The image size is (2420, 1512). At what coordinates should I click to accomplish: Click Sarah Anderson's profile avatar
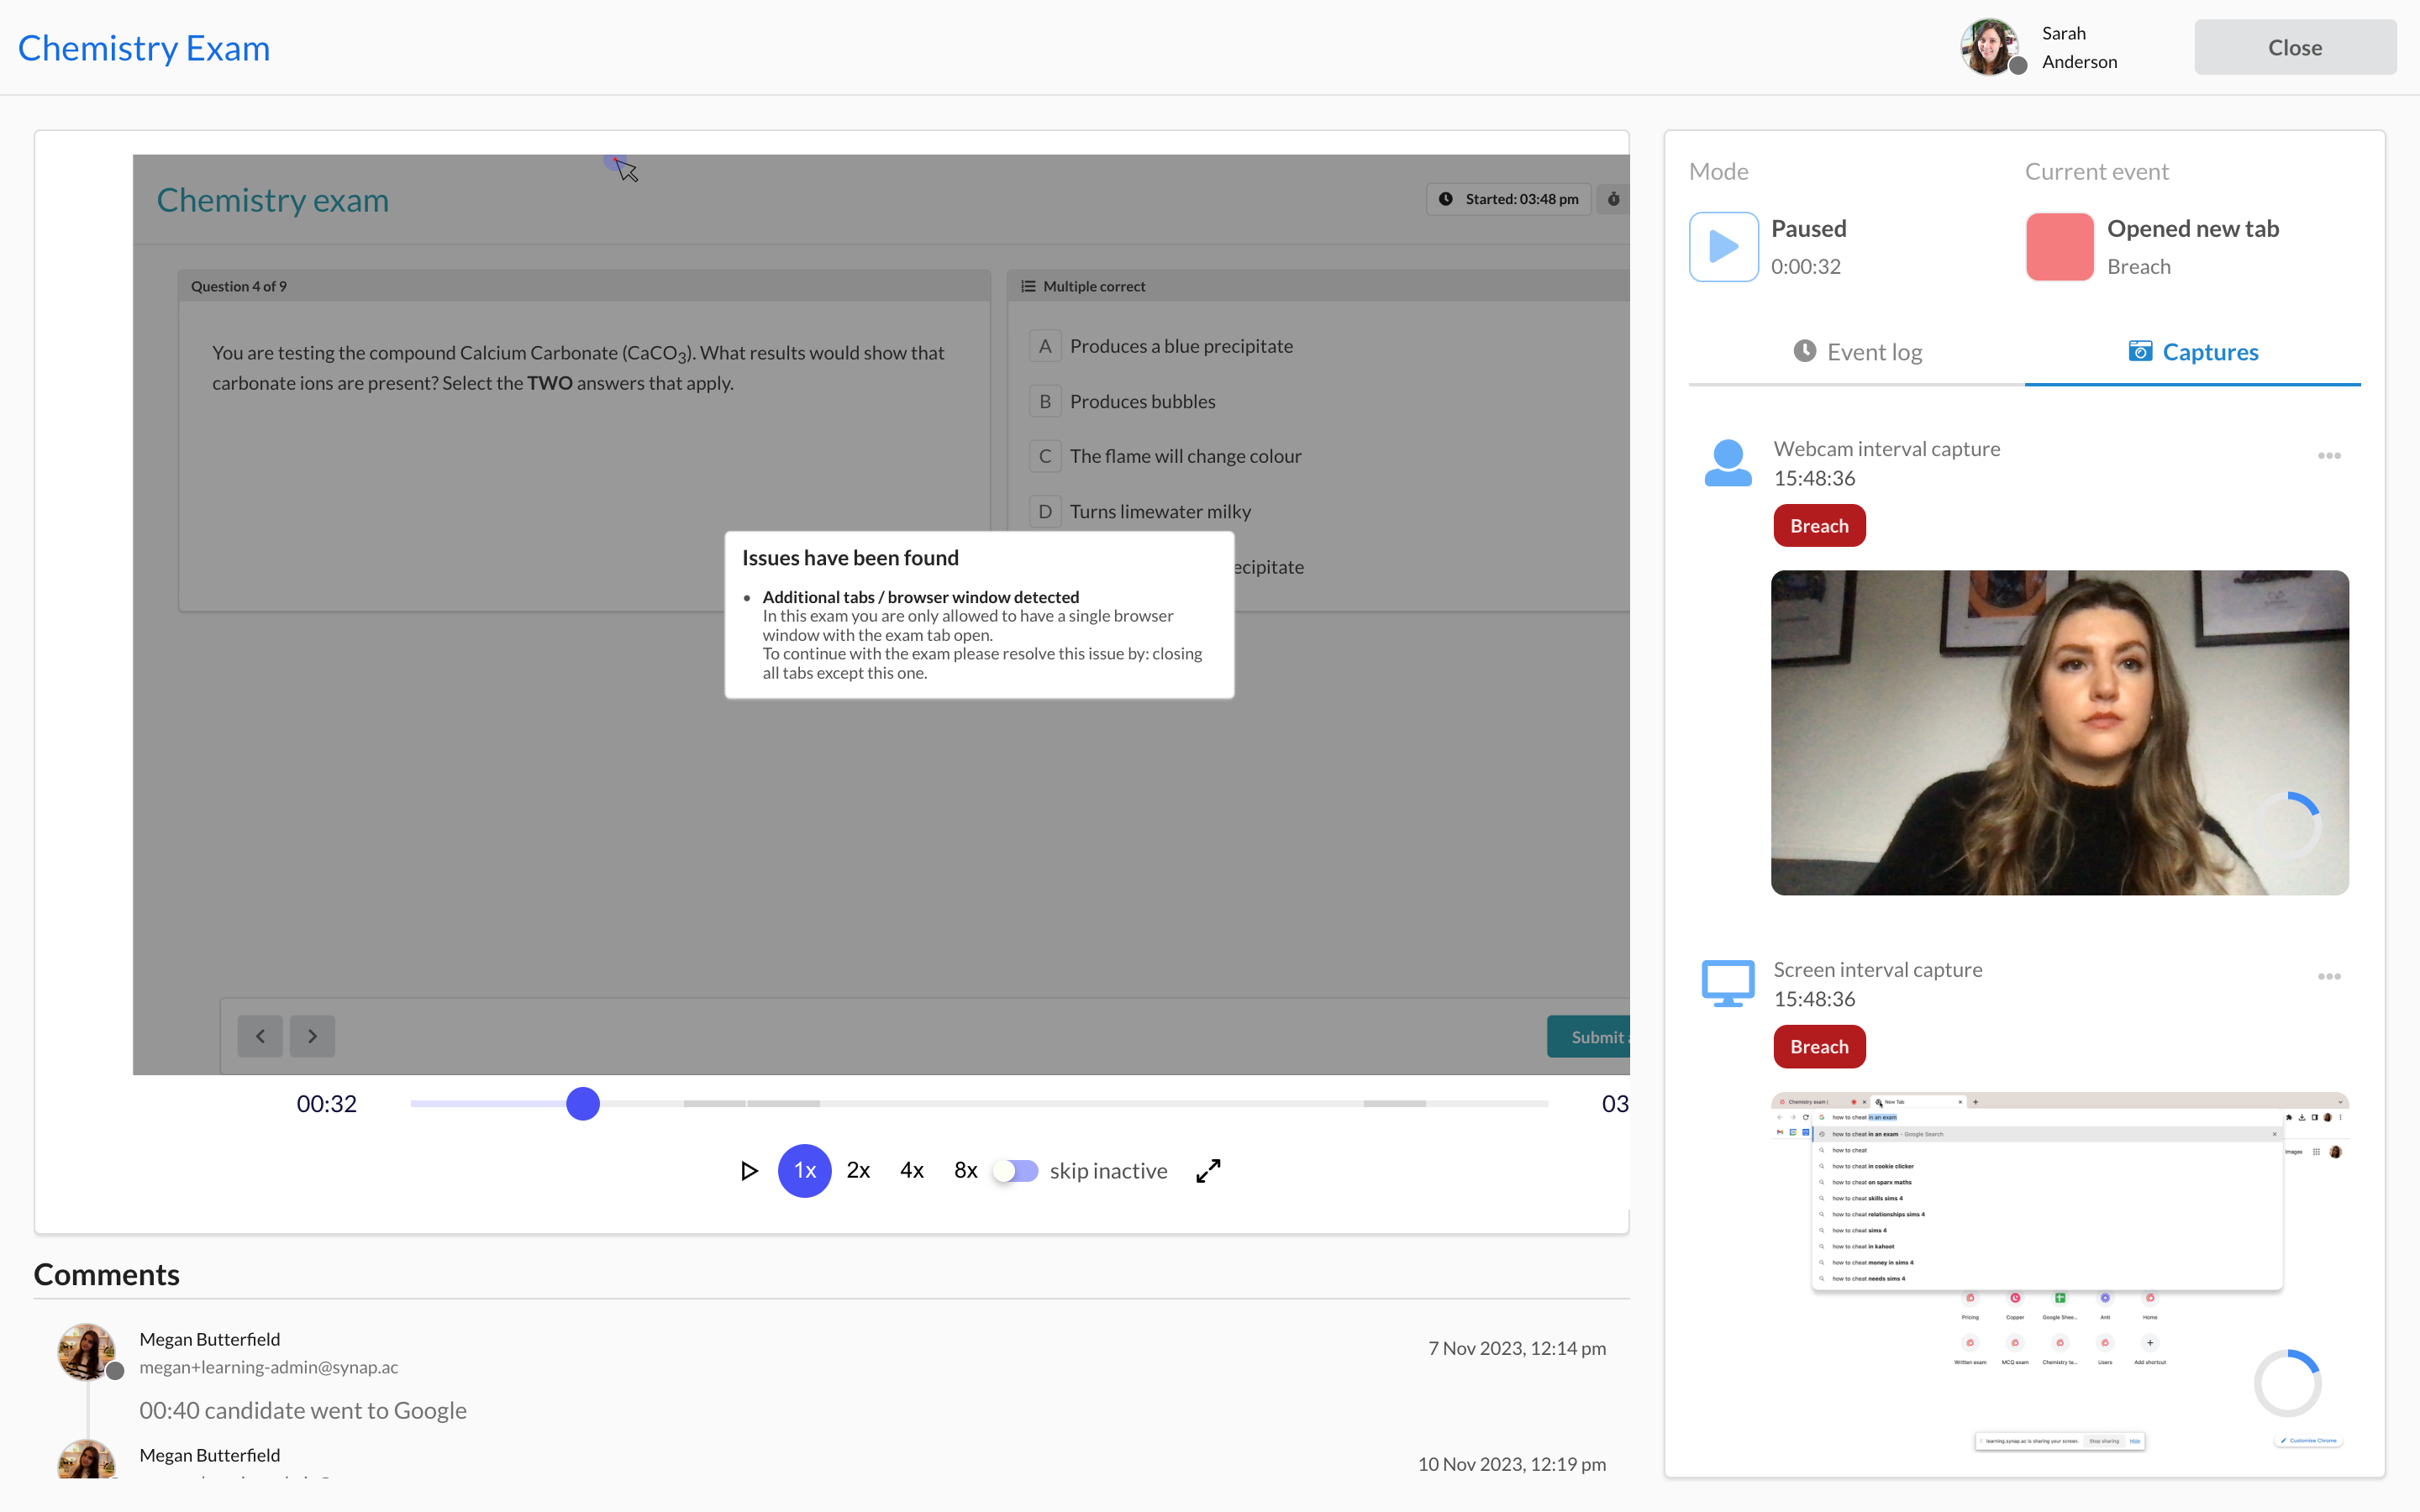(x=1990, y=47)
